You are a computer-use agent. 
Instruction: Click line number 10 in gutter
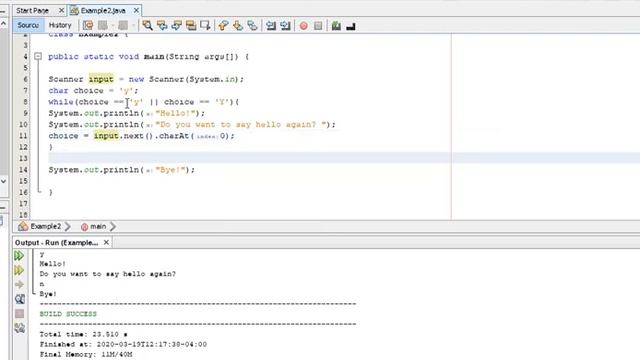pyautogui.click(x=23, y=124)
